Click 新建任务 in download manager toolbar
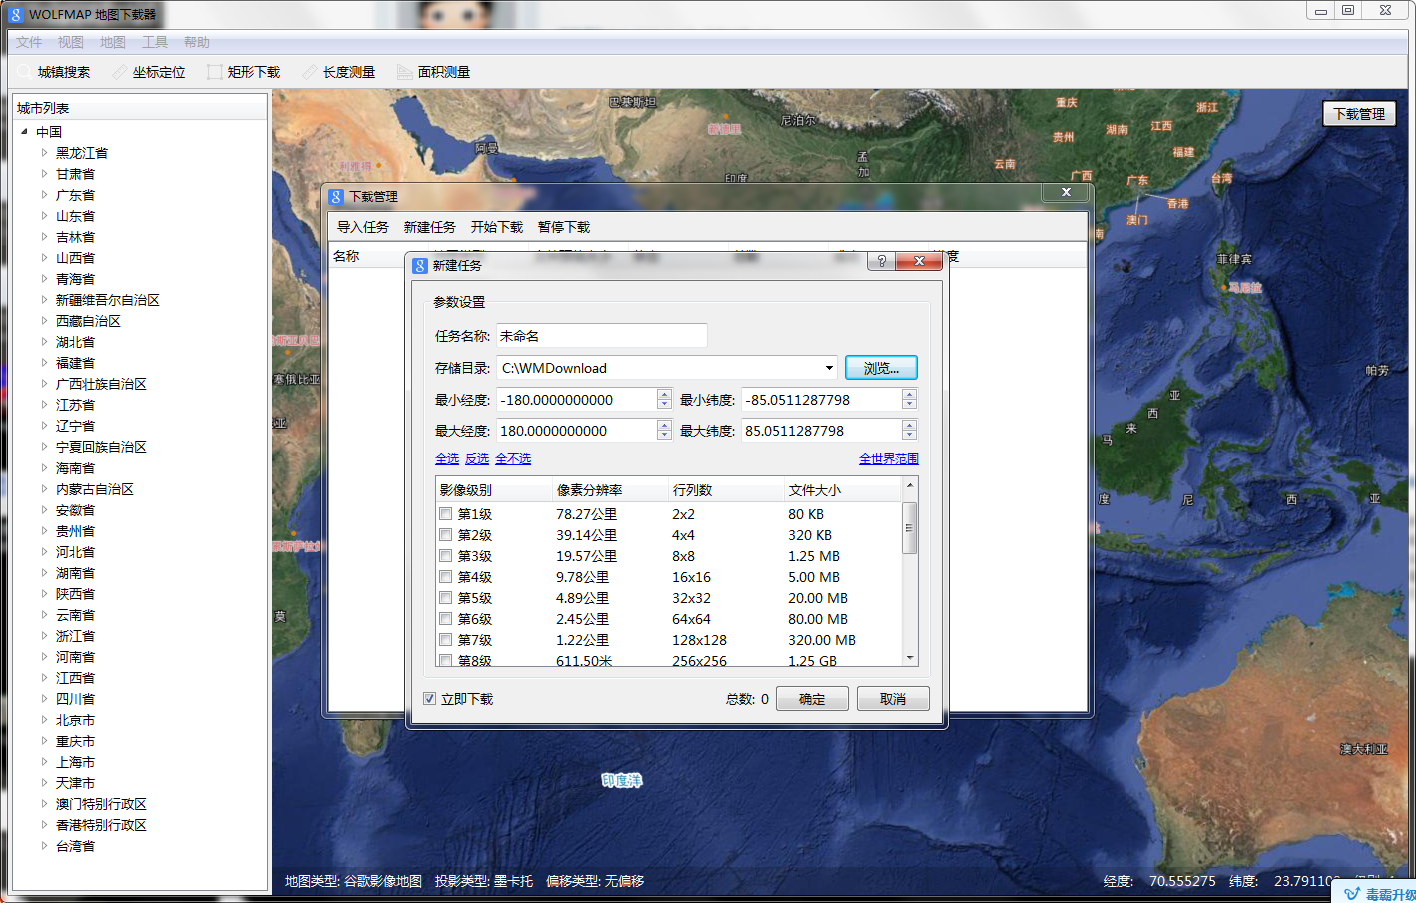1416x903 pixels. pos(430,227)
